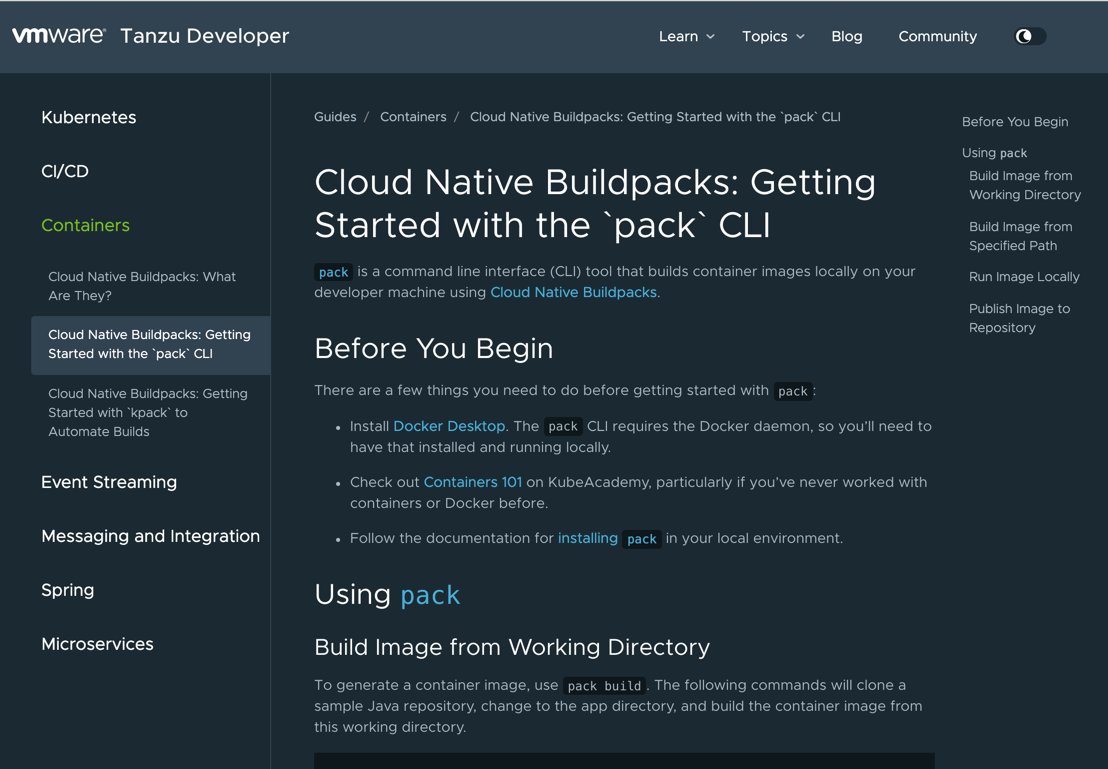The height and width of the screenshot is (769, 1108).
Task: Open sidebar guide 'Getting Started with the pack CLI'
Action: tap(149, 344)
